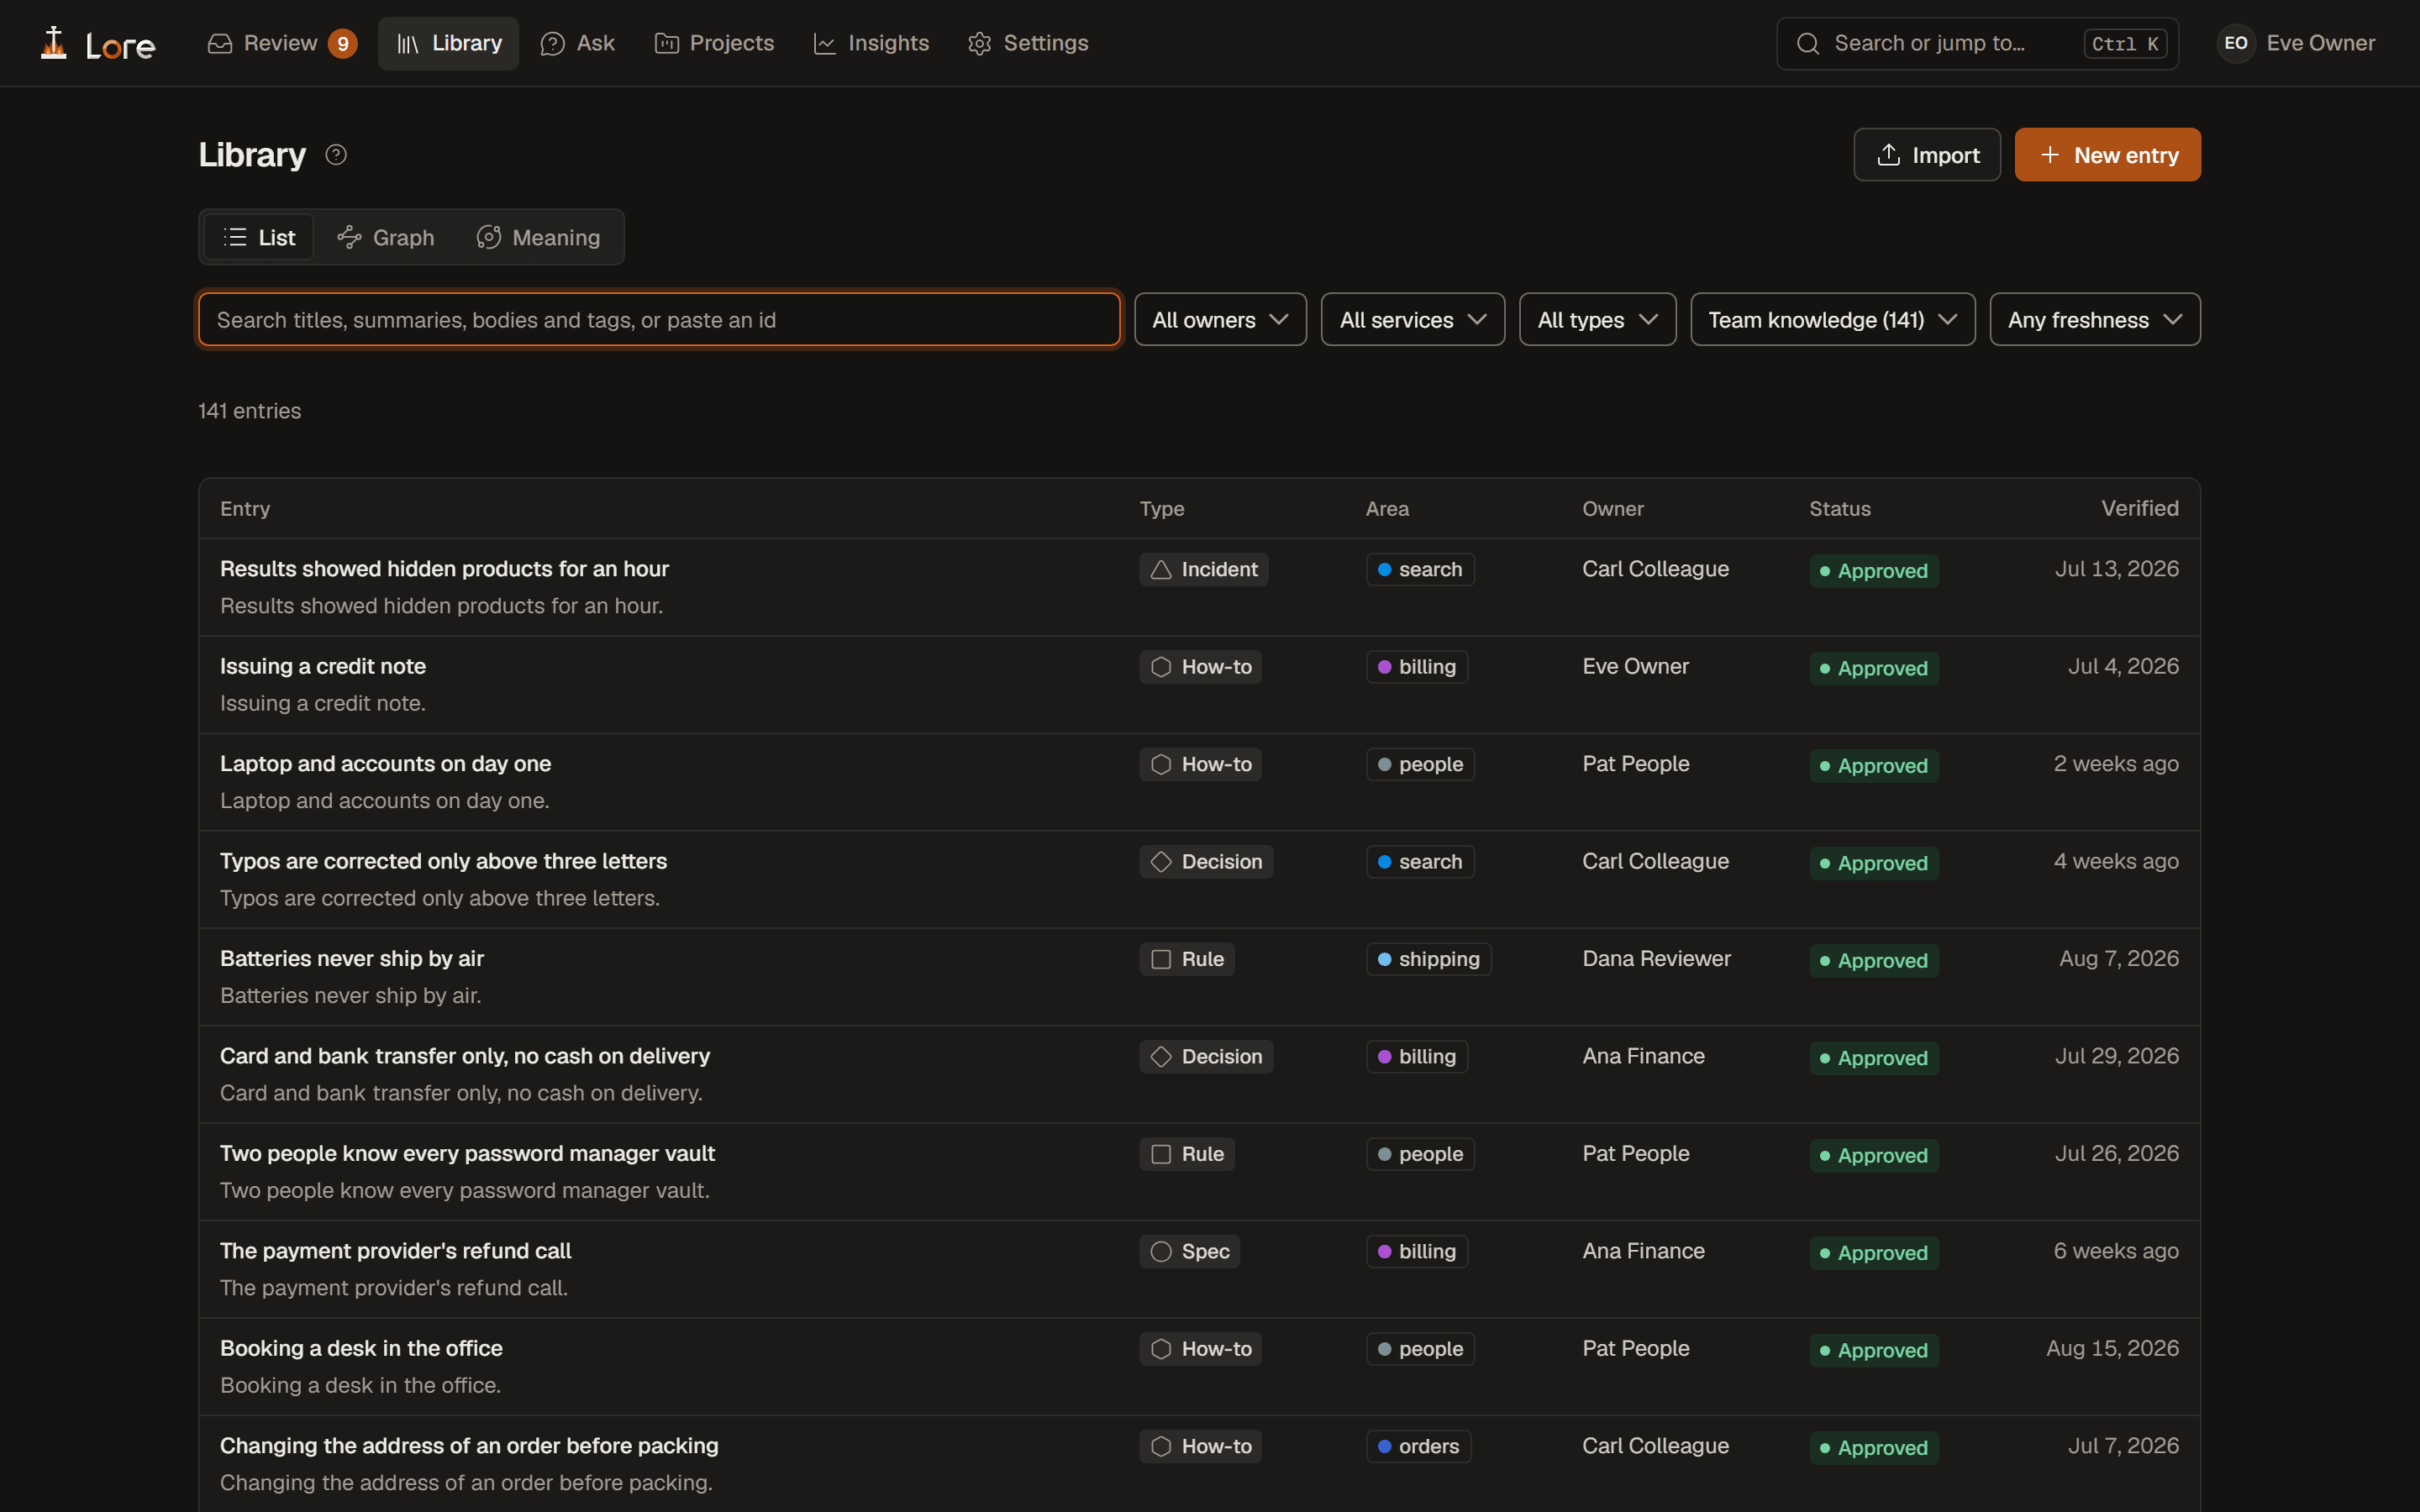Open the All services dropdown
Image resolution: width=2420 pixels, height=1512 pixels.
1413,320
